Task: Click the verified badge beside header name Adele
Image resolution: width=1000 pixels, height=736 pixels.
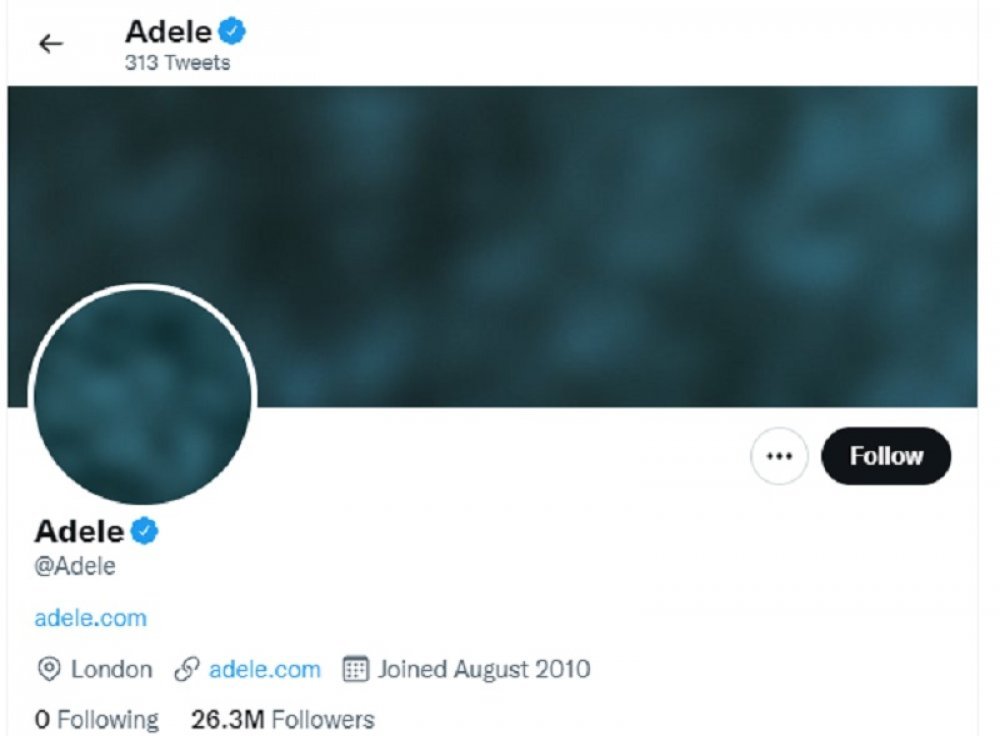Action: click(x=232, y=31)
